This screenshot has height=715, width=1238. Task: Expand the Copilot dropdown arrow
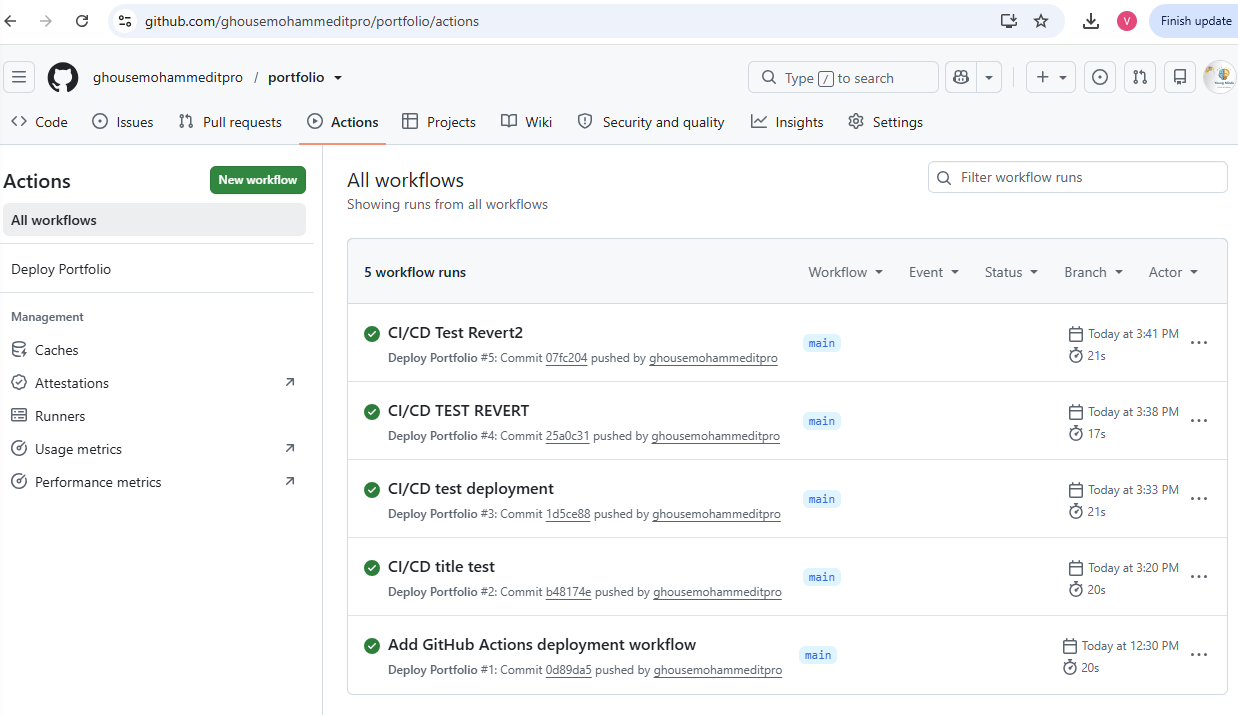(989, 77)
